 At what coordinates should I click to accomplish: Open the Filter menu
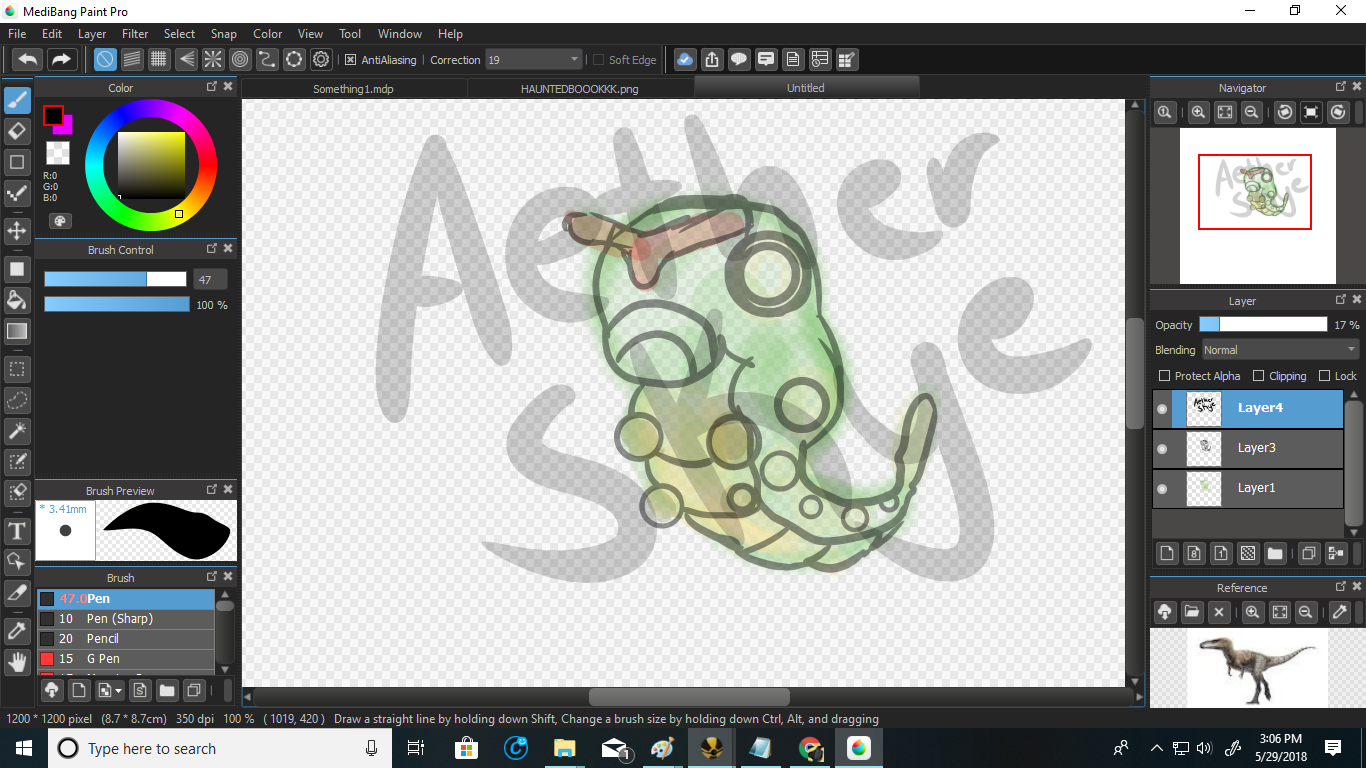click(135, 34)
